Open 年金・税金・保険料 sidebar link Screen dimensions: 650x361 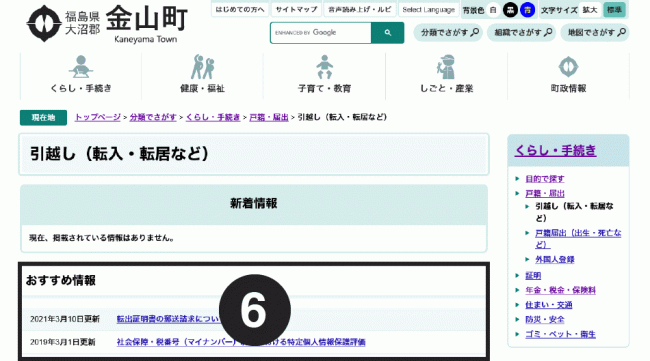coord(560,290)
